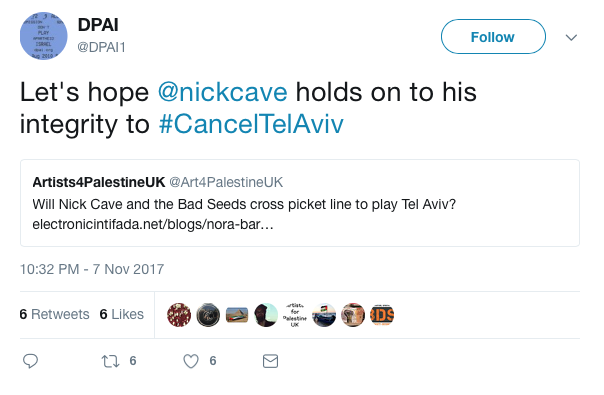Viewport: 604px width, 395px height.
Task: Like the tweet with the heart icon
Action: [191, 361]
